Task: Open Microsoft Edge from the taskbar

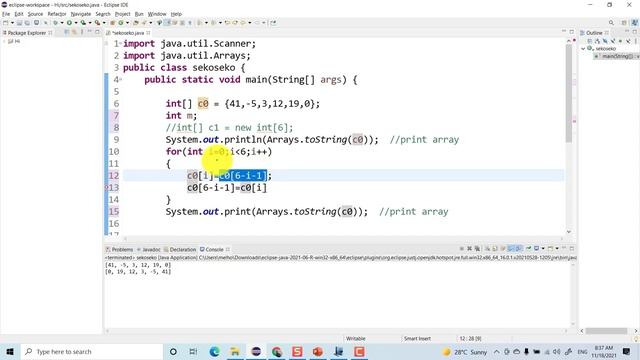Action: (x=214, y=351)
